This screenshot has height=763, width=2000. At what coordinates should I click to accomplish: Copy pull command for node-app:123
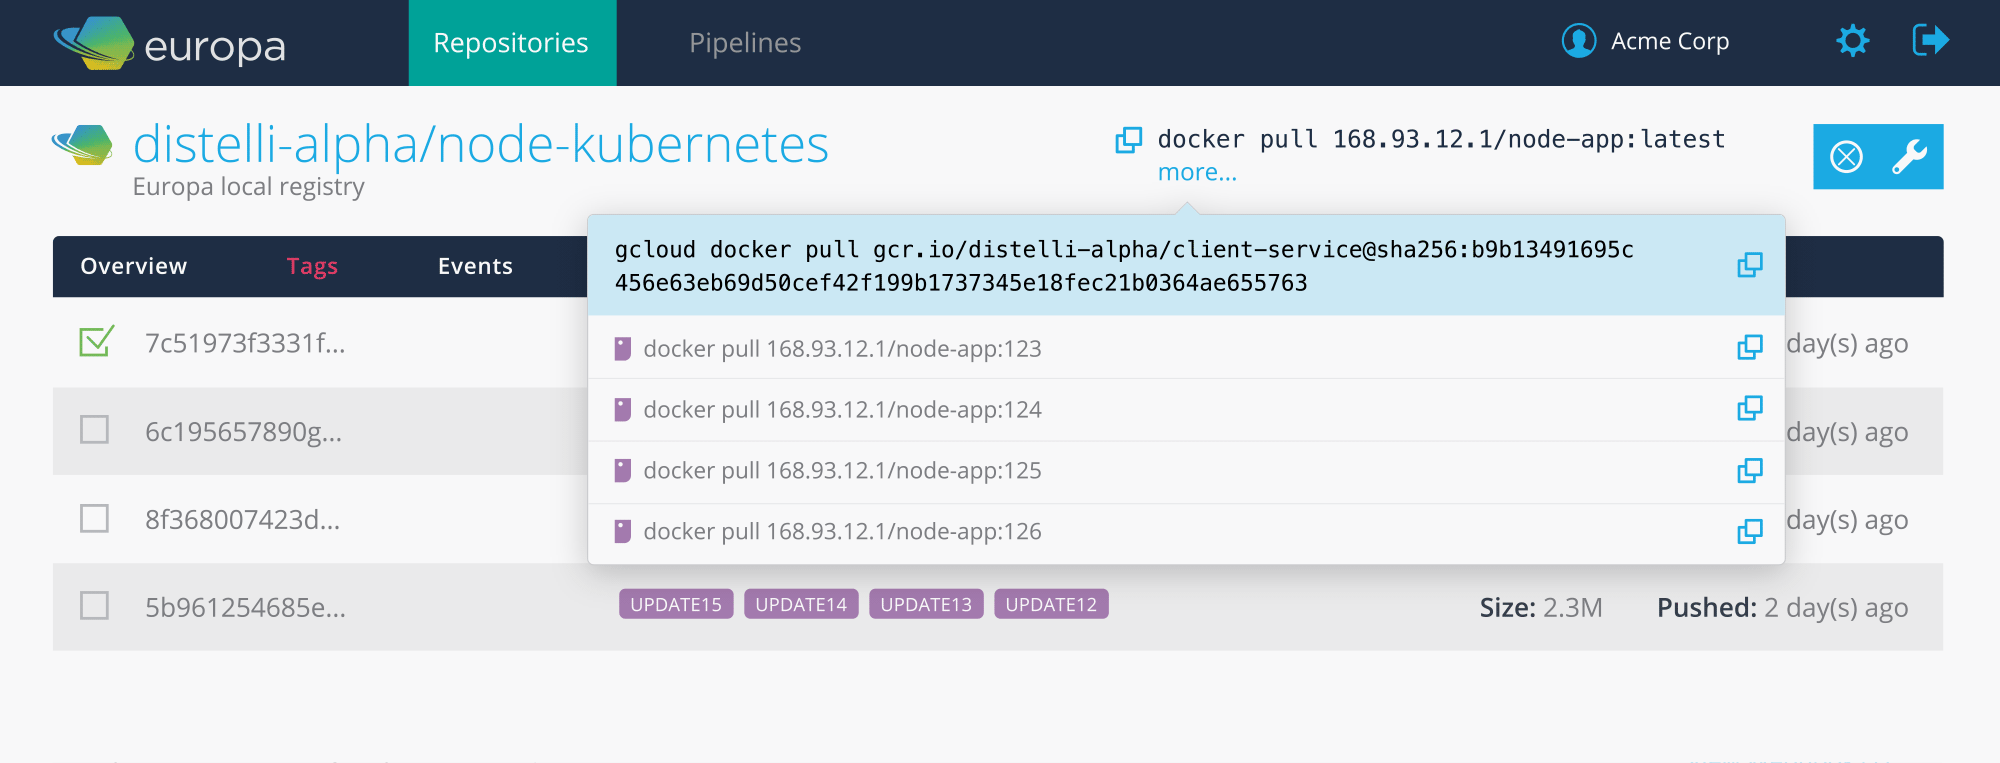(1749, 347)
